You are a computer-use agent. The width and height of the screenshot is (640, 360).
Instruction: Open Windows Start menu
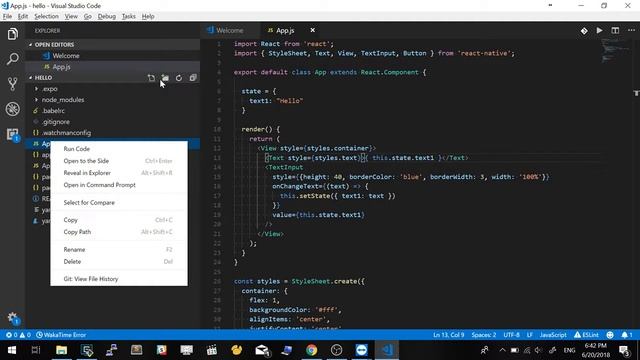point(12,350)
